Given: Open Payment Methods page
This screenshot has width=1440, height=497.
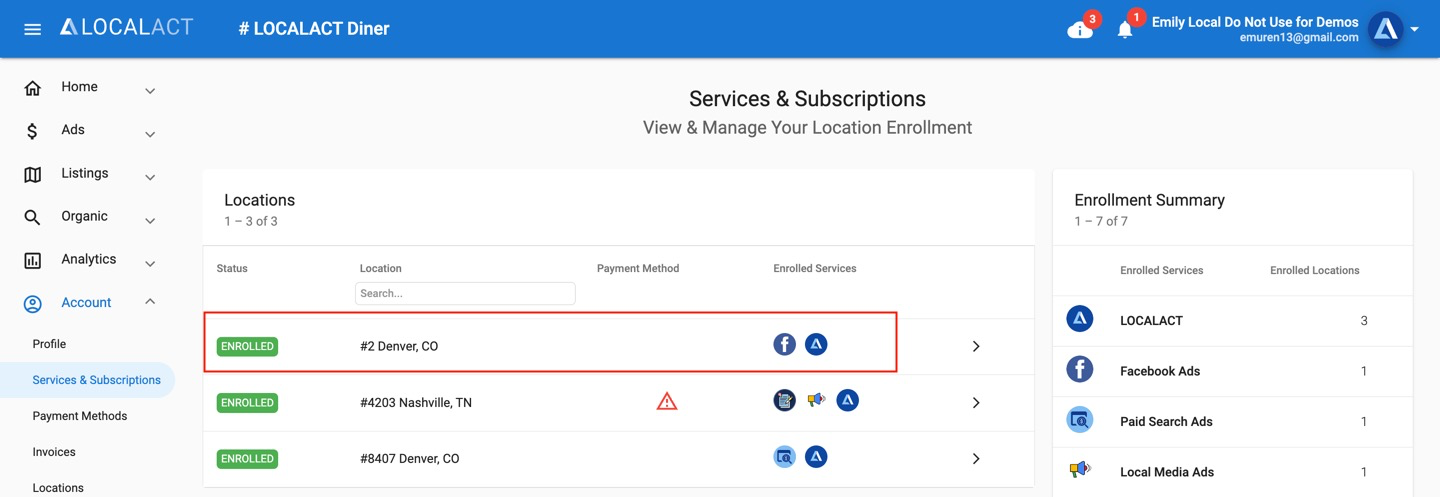Looking at the screenshot, I should pos(80,416).
